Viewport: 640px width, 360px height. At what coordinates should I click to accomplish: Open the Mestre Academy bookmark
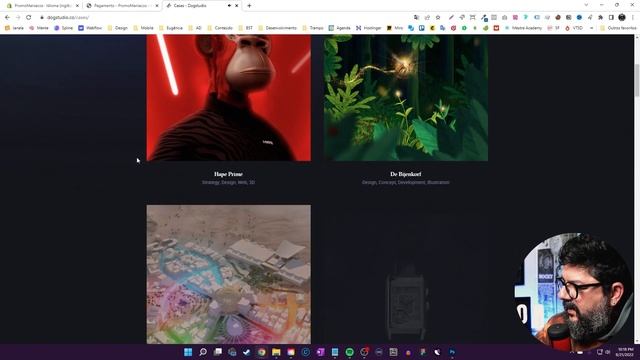[x=523, y=28]
